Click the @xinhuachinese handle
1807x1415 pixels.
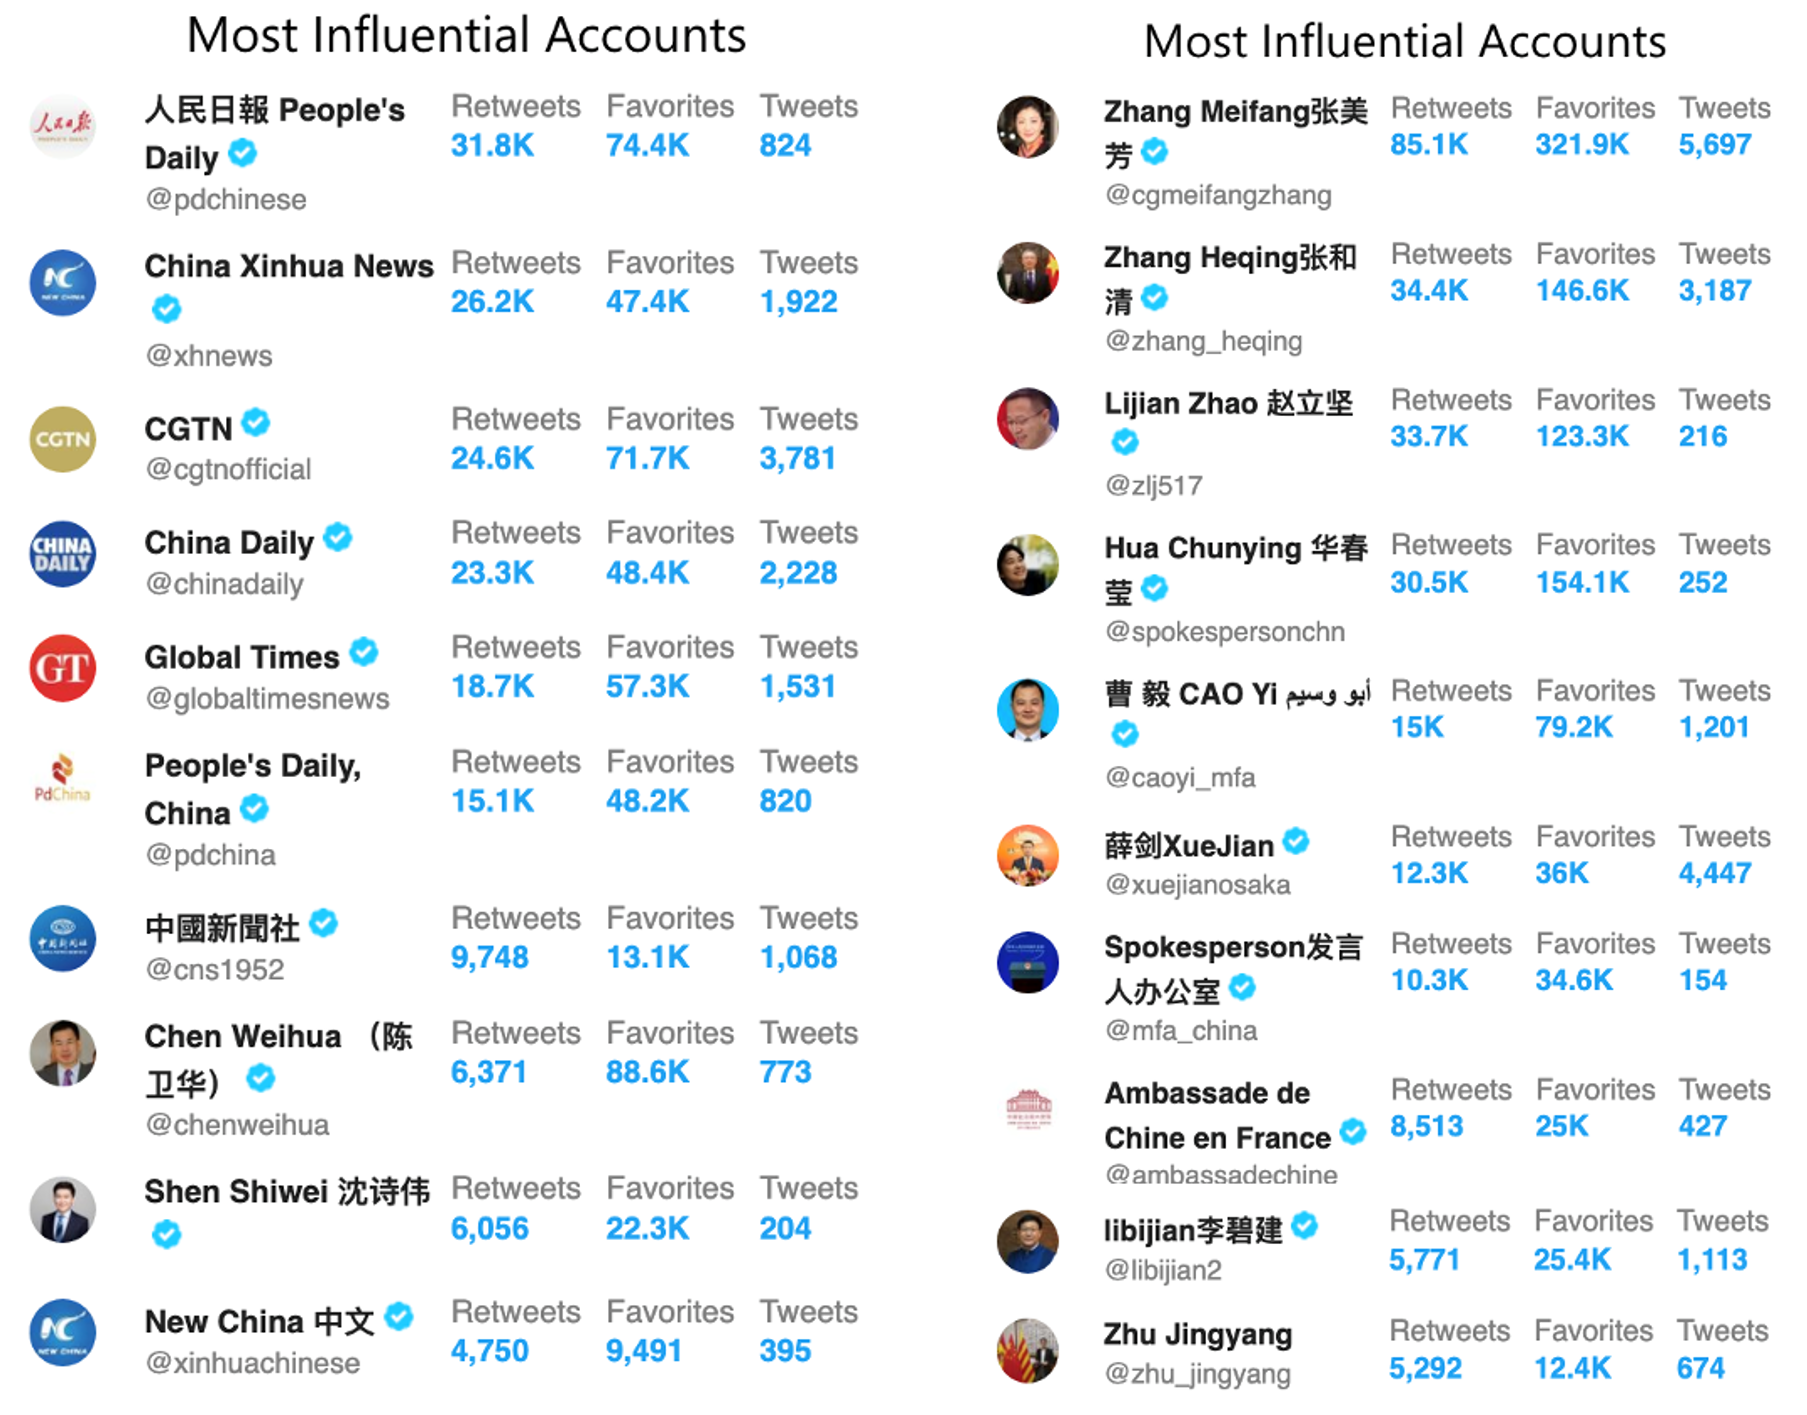click(253, 1362)
